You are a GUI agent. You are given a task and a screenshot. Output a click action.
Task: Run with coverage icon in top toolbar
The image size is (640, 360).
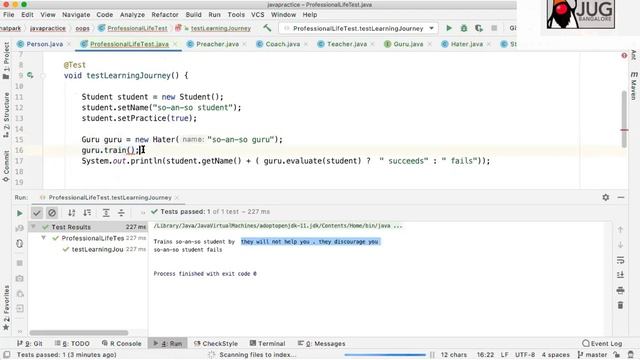tap(479, 28)
